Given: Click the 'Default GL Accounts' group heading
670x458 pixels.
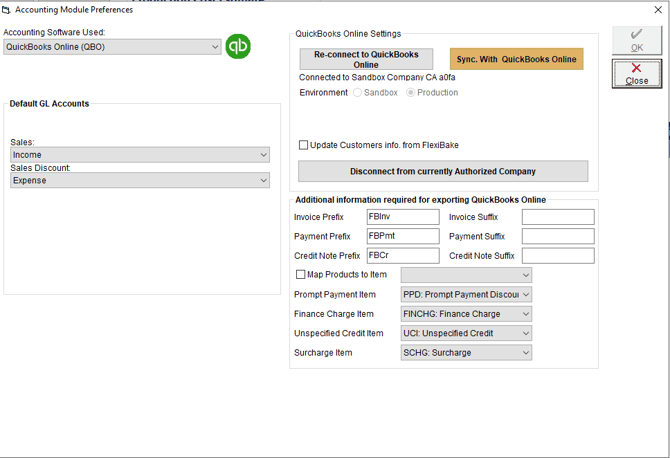Looking at the screenshot, I should (x=49, y=104).
